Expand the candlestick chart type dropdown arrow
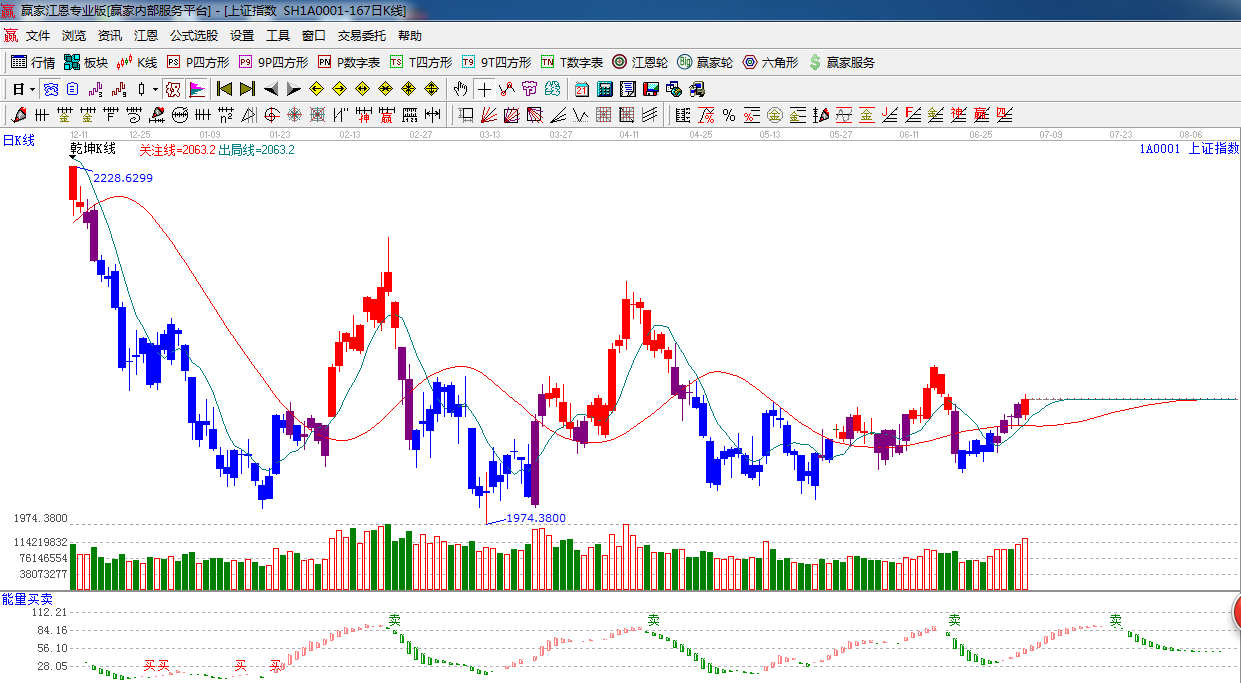The width and height of the screenshot is (1241, 683). [155, 89]
